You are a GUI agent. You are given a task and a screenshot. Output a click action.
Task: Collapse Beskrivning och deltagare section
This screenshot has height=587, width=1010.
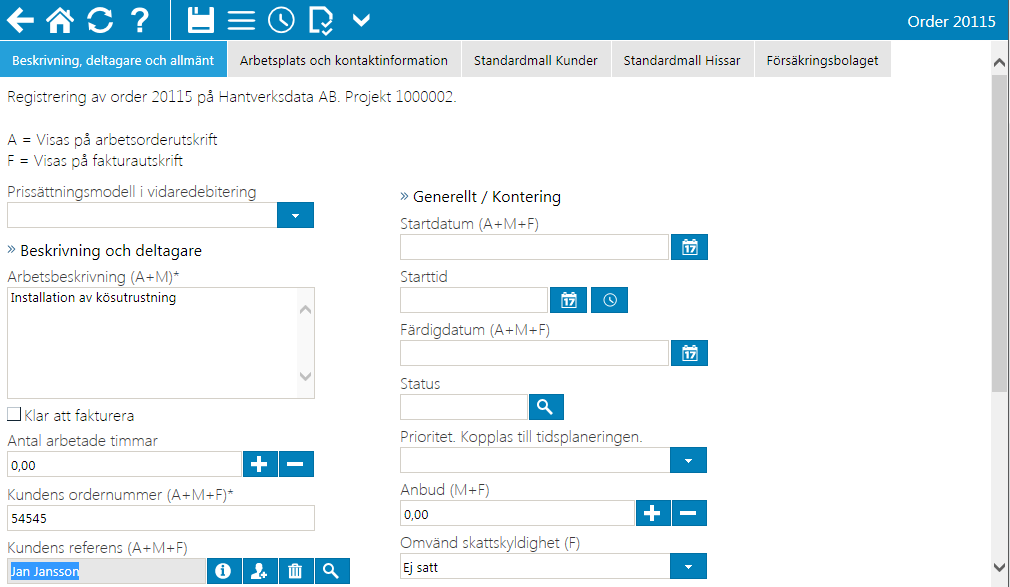(104, 250)
